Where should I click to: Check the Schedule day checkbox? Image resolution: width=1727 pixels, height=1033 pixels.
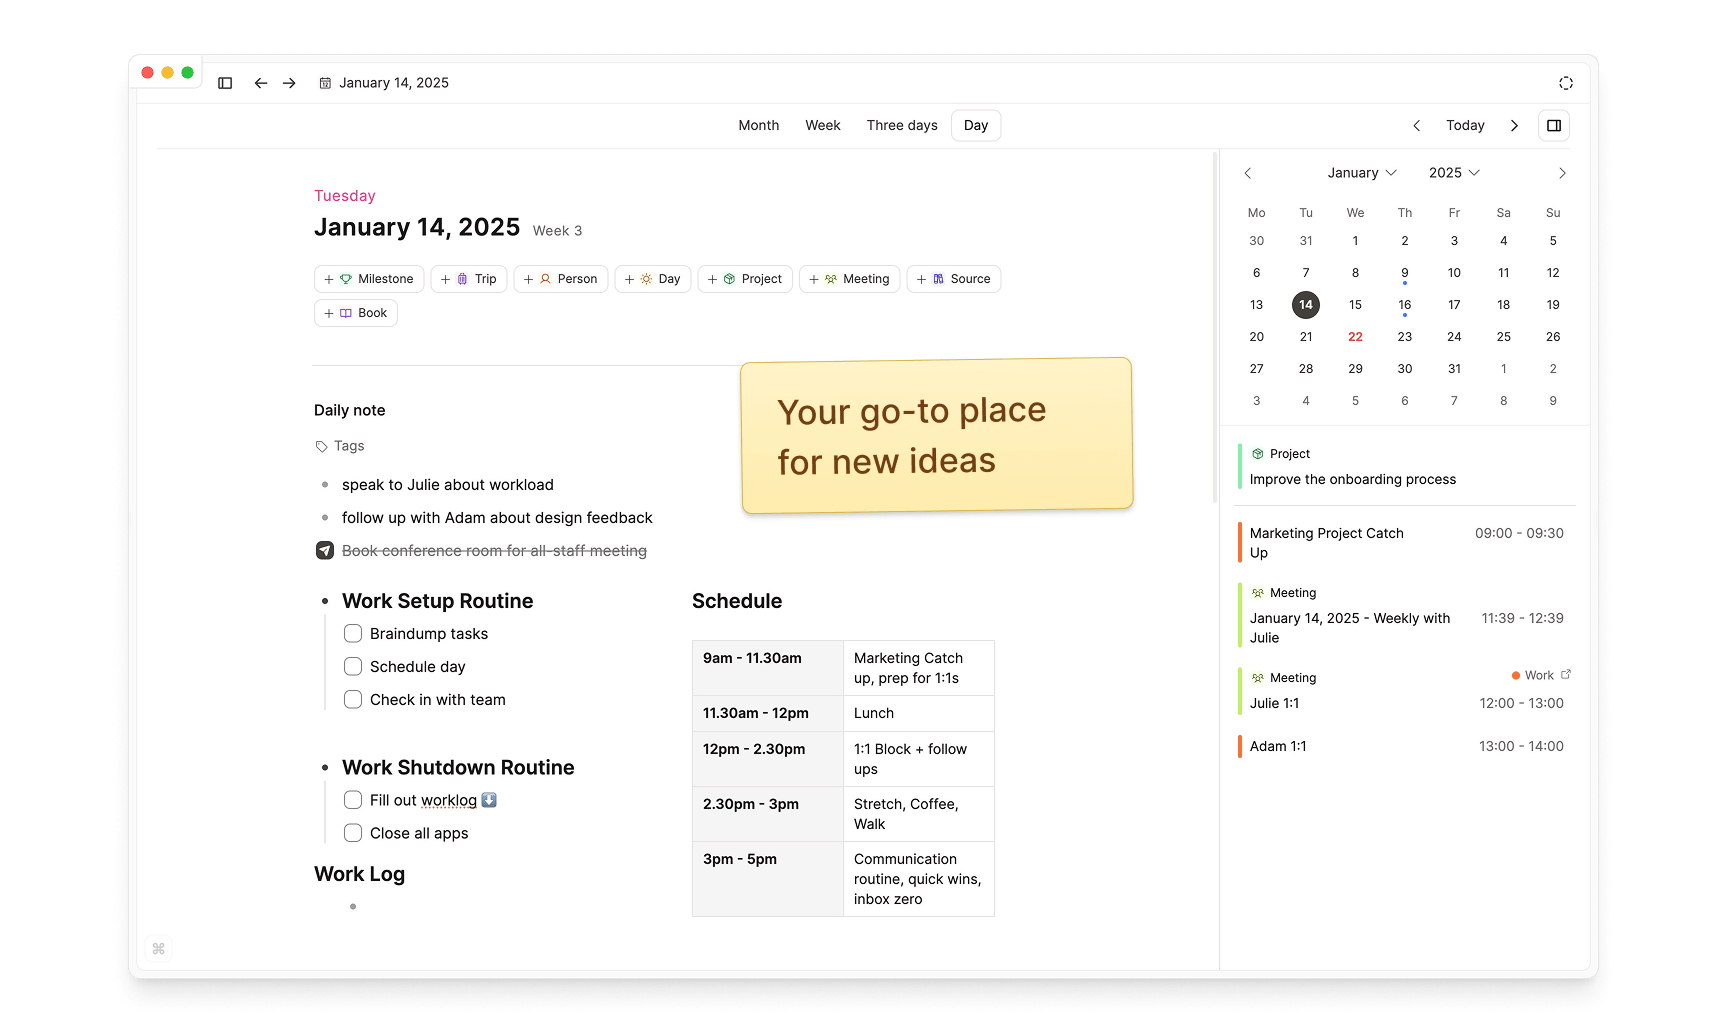tap(353, 667)
